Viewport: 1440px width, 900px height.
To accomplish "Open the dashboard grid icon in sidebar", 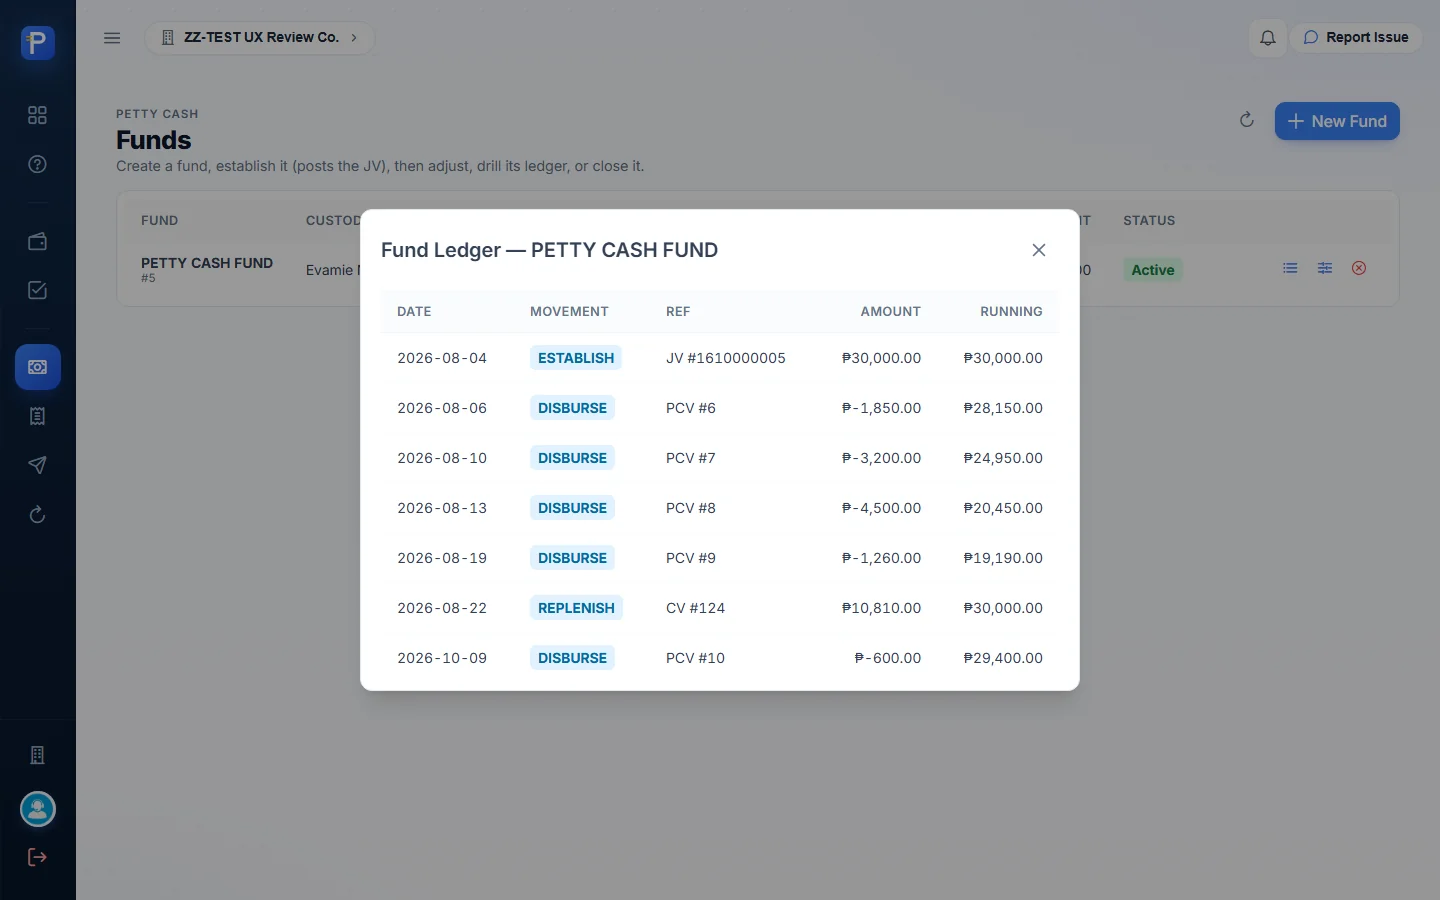I will click(37, 115).
